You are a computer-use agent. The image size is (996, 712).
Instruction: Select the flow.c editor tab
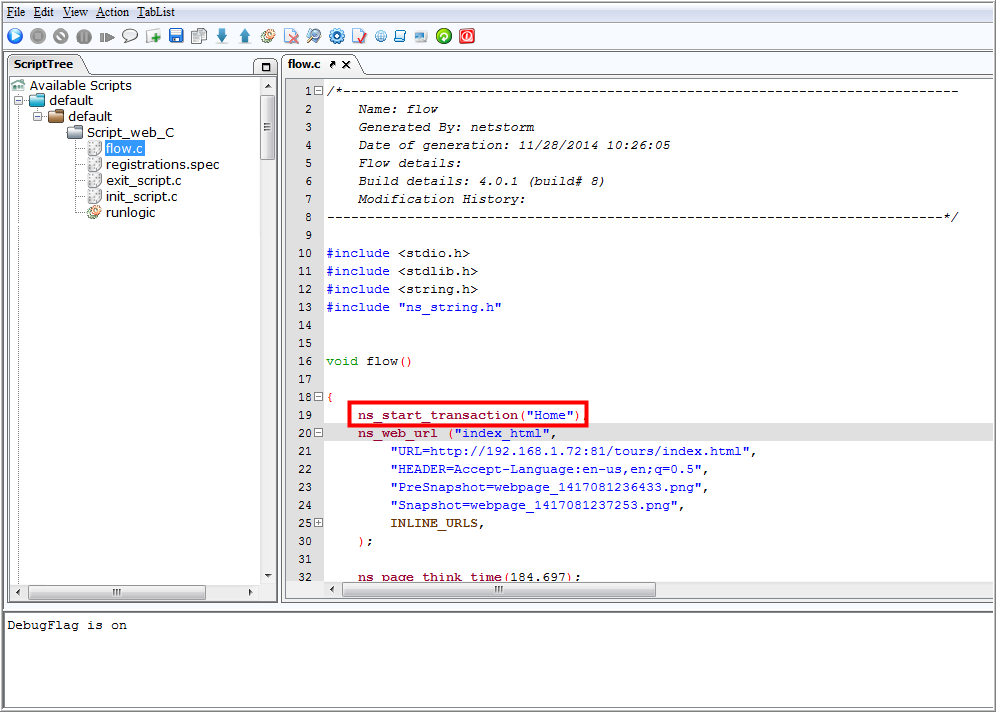(304, 64)
